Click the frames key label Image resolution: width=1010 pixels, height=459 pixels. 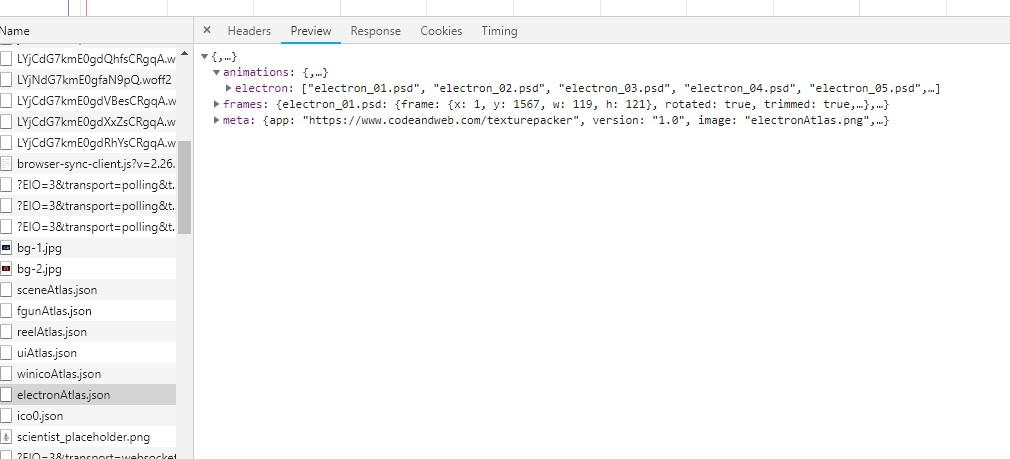[242, 104]
